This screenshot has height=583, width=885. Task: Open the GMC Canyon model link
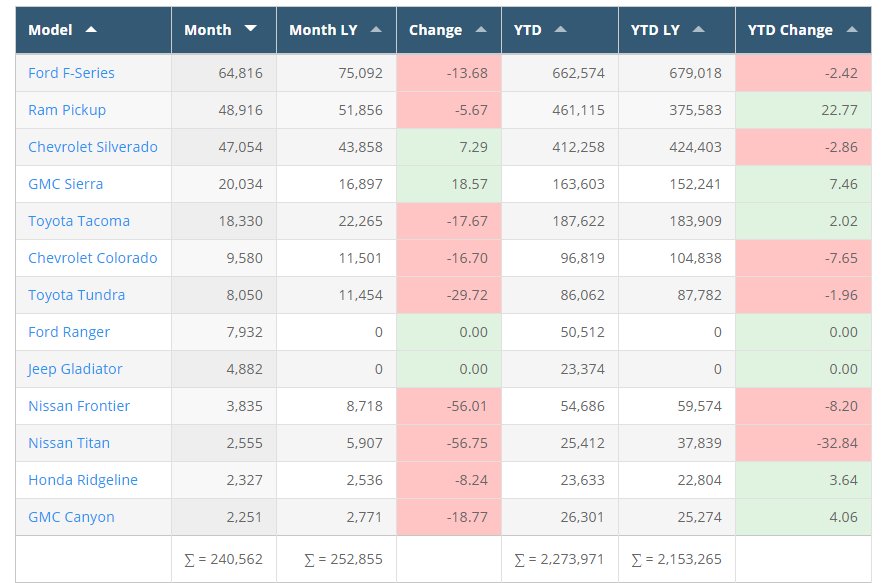71,517
